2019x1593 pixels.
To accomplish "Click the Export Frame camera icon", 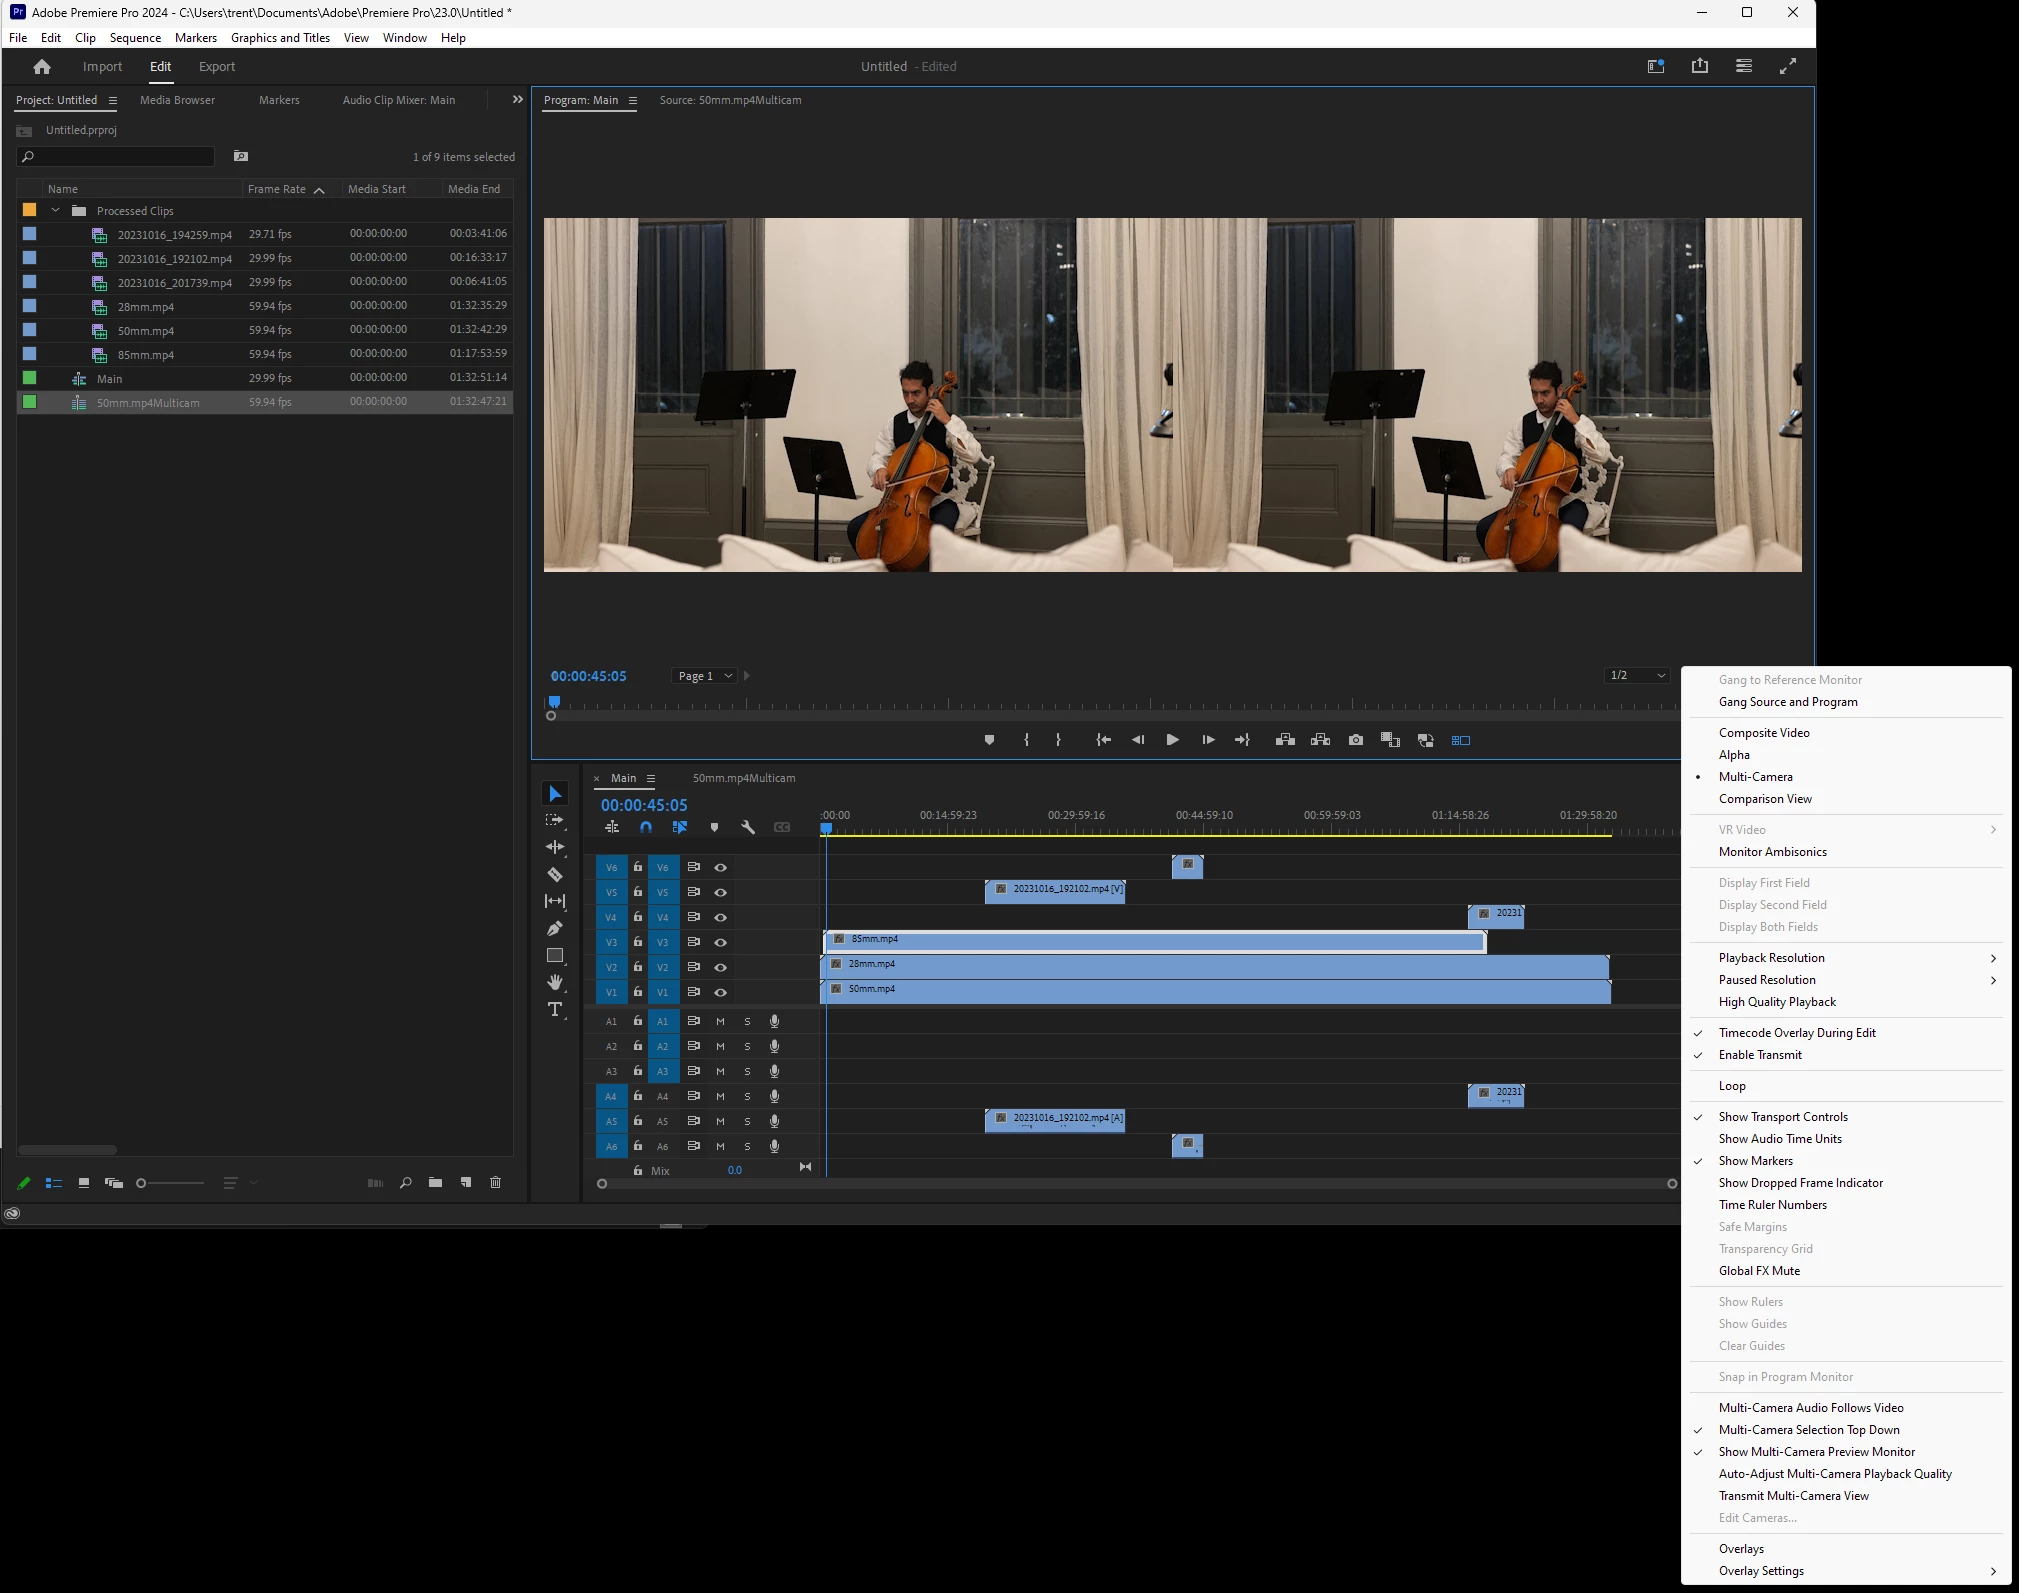I will (x=1355, y=740).
